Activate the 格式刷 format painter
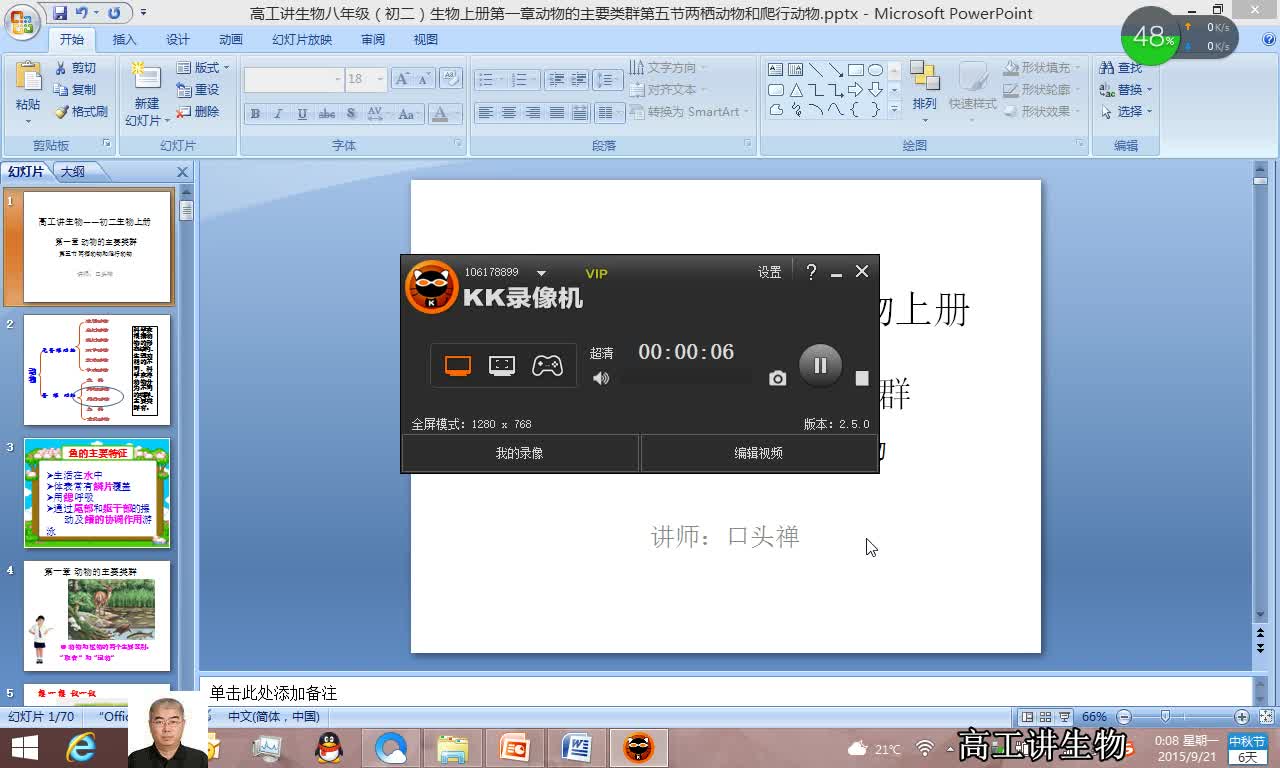This screenshot has height=768, width=1280. [x=81, y=112]
